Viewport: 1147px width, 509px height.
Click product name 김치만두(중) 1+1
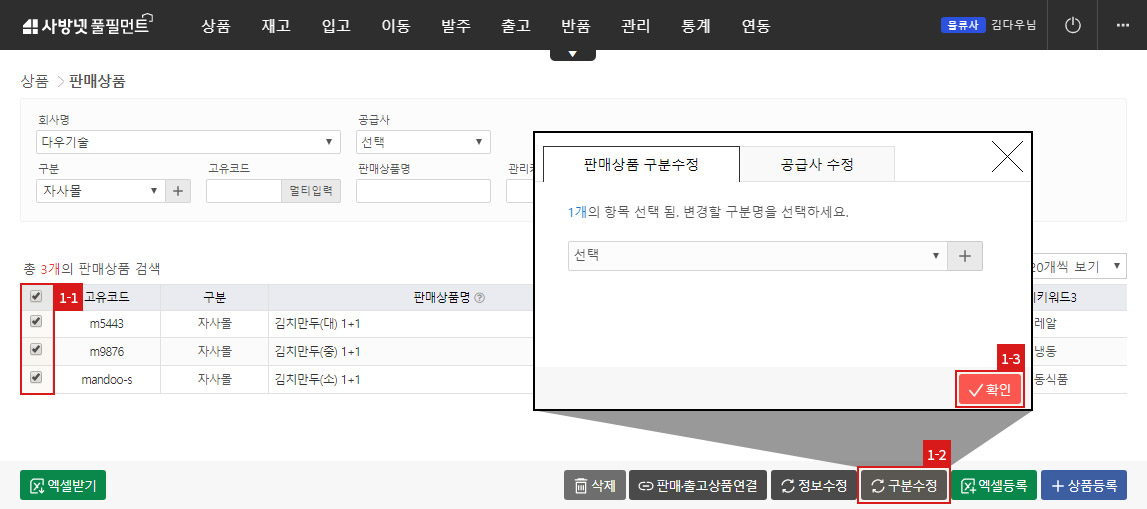point(317,352)
